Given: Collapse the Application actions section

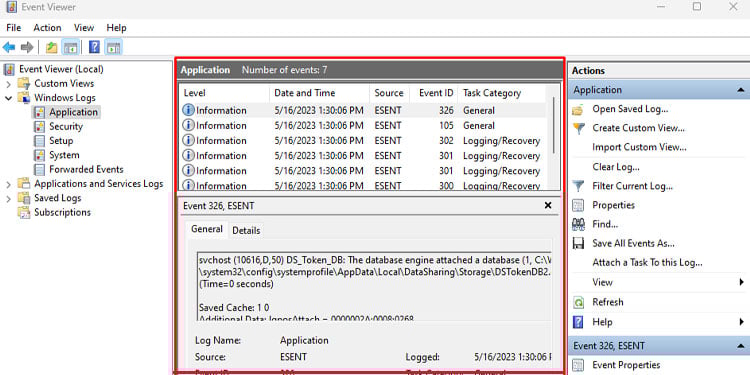Looking at the screenshot, I should point(740,90).
